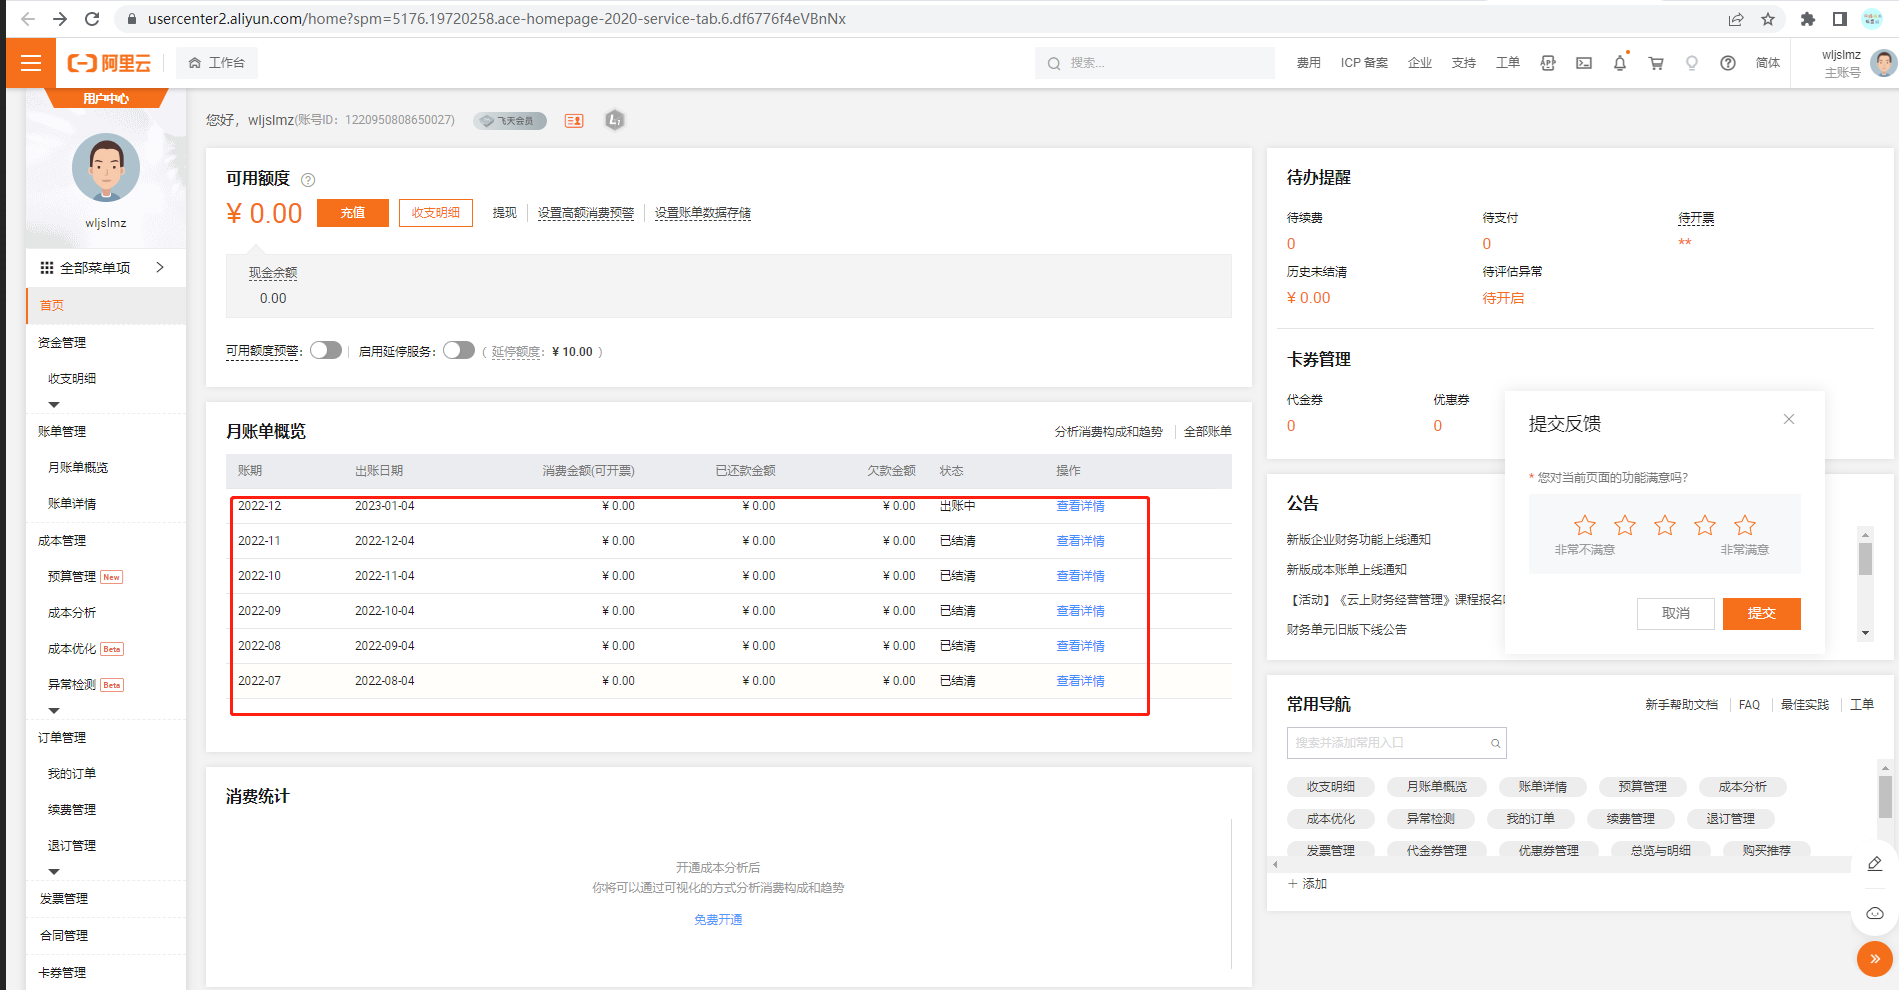This screenshot has height=990, width=1899.
Task: Click the announcements panel scrollbar
Action: [x=1865, y=559]
